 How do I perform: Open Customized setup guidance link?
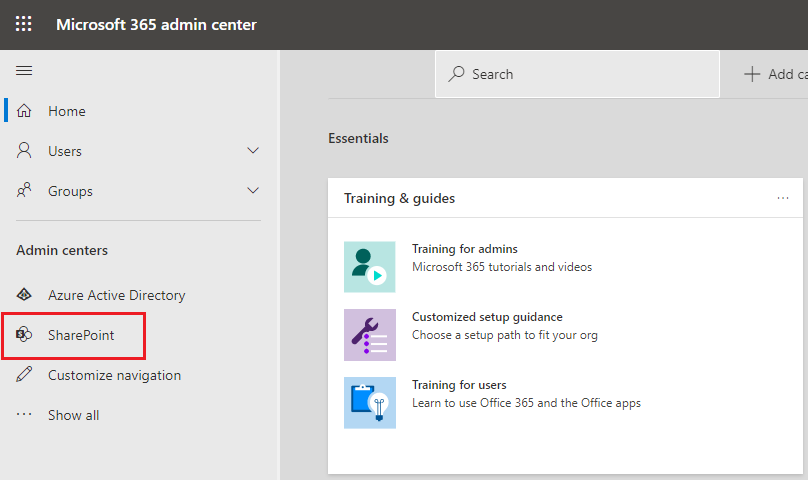pyautogui.click(x=487, y=317)
